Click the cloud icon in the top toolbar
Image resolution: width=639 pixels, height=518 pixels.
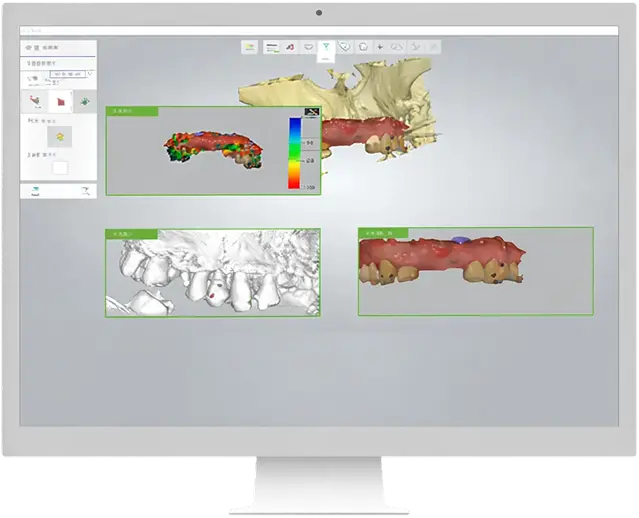[x=397, y=47]
